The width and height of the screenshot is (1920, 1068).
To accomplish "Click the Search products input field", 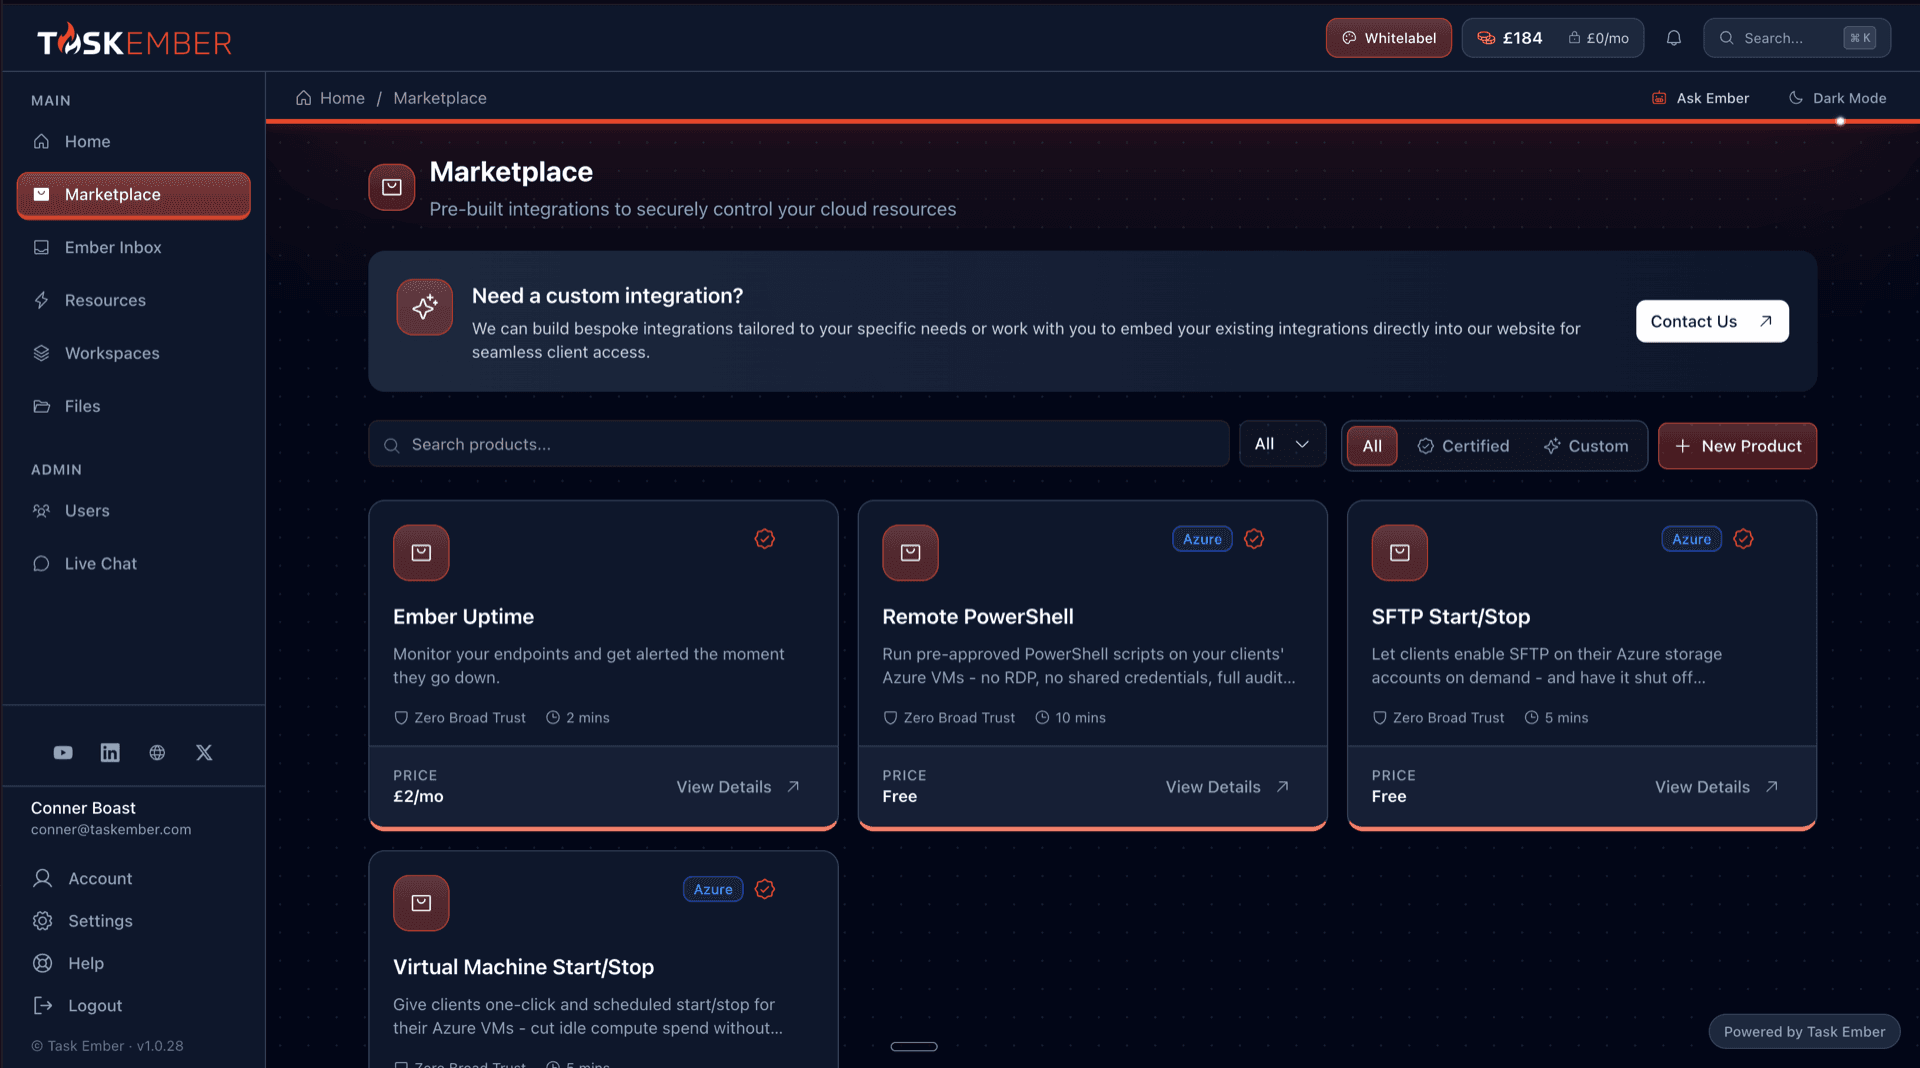I will (798, 444).
